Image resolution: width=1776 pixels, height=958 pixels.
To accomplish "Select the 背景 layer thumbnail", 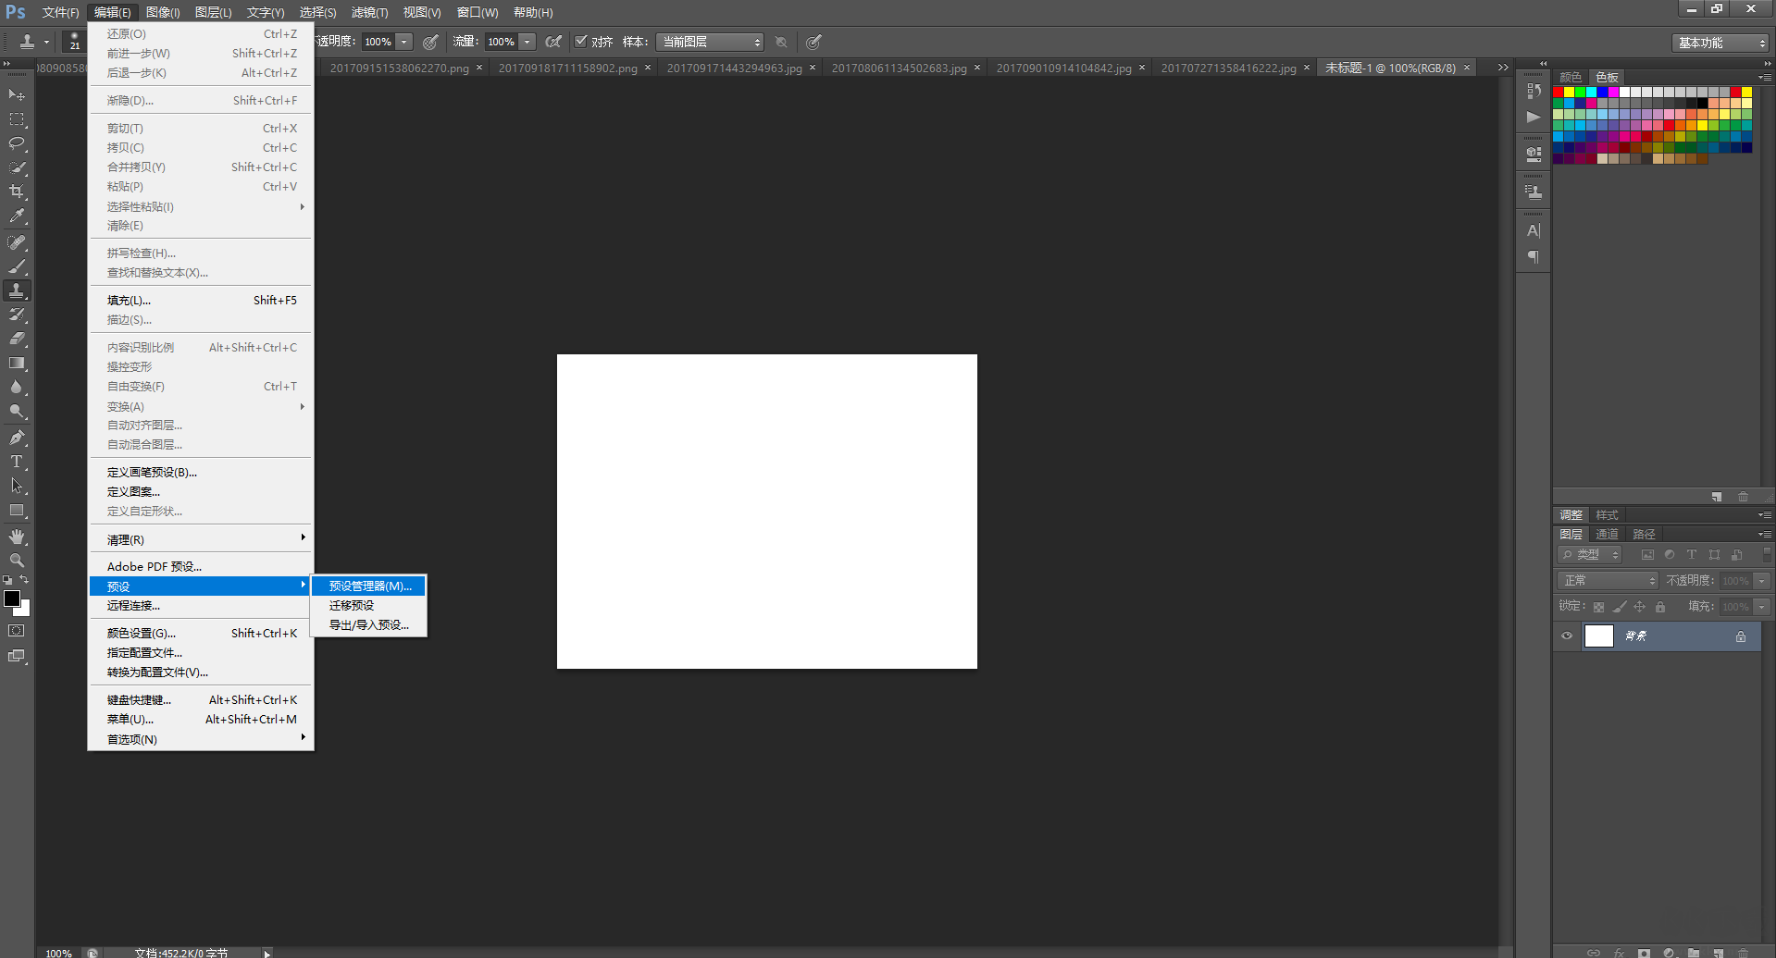I will [1599, 636].
